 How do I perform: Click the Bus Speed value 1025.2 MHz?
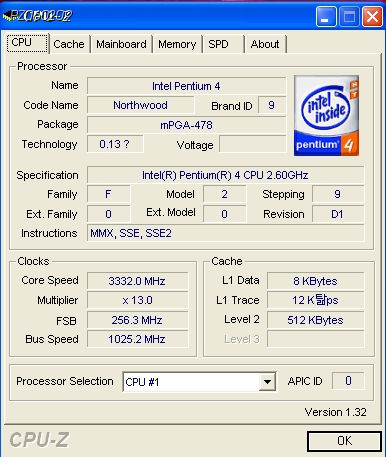click(x=137, y=339)
